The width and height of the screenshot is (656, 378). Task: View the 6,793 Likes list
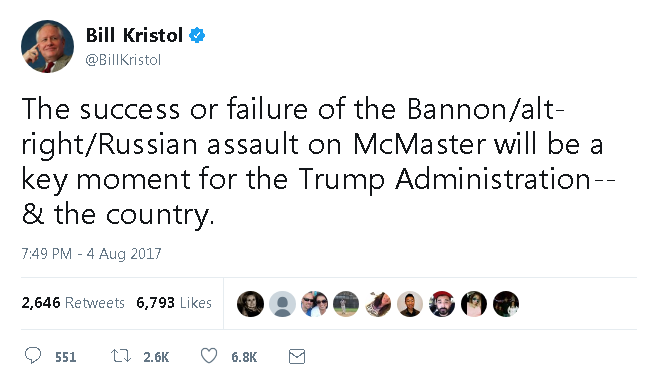pyautogui.click(x=174, y=302)
